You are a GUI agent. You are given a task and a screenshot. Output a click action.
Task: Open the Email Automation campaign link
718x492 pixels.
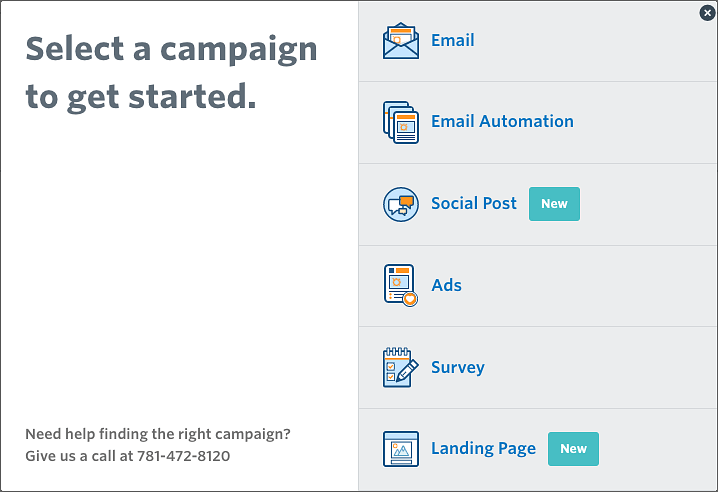502,122
